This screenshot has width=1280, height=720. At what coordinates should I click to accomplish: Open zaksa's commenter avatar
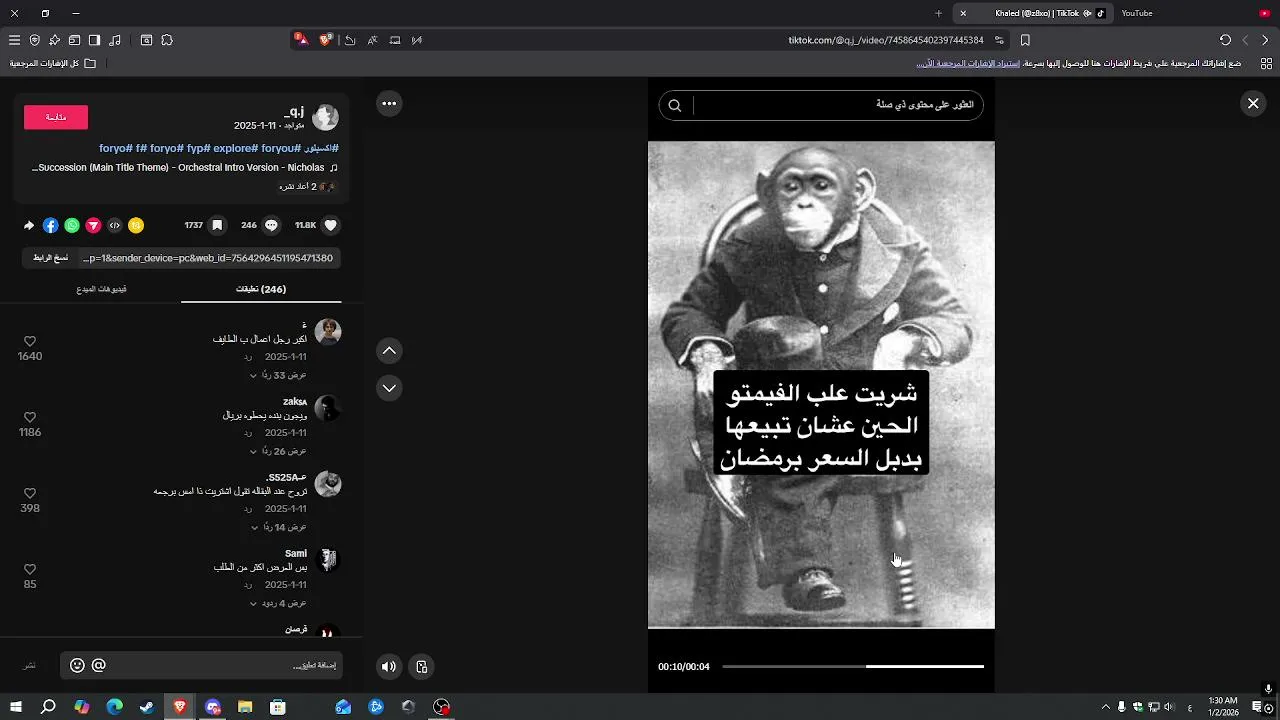pos(328,408)
